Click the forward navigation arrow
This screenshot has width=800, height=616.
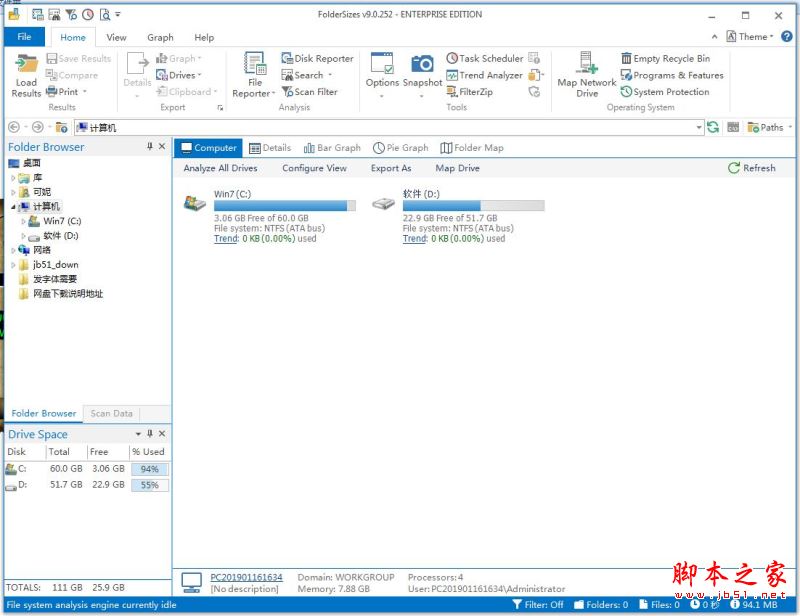coord(38,127)
